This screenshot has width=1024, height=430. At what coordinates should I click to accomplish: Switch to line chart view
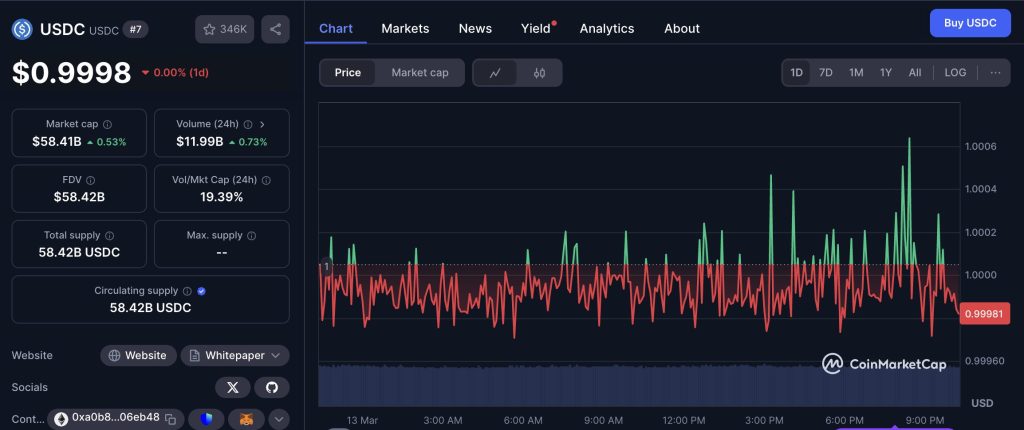[495, 73]
